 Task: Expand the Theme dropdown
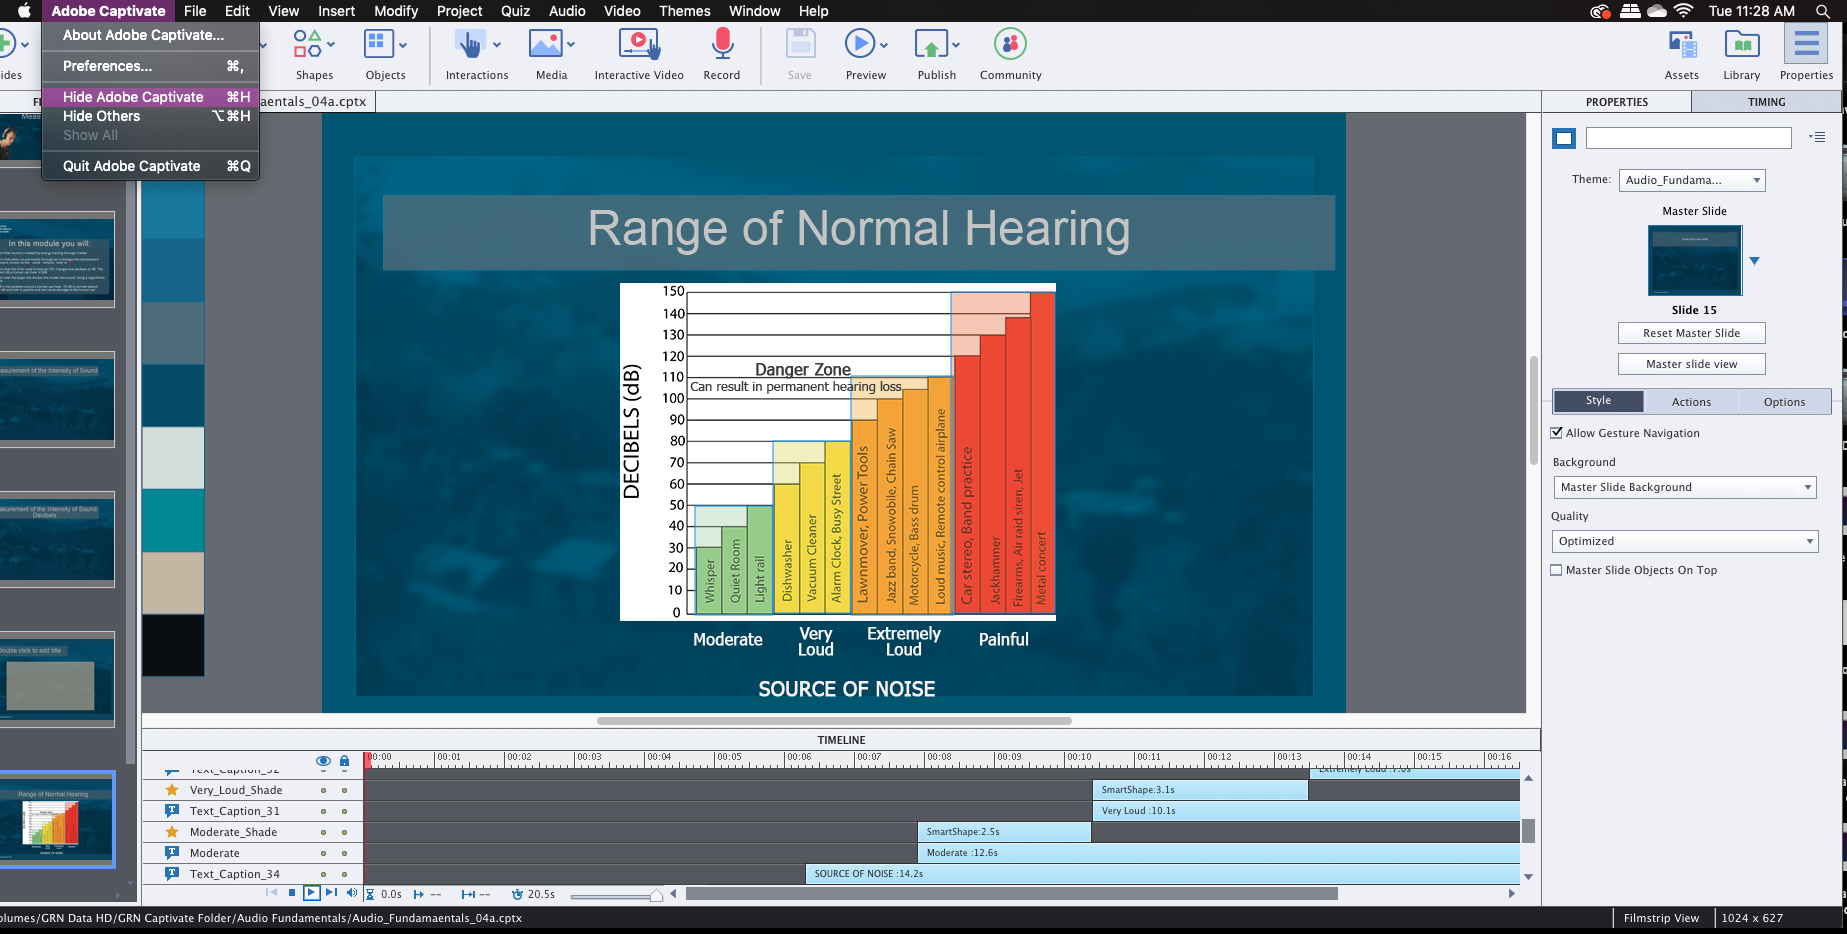coord(1691,180)
